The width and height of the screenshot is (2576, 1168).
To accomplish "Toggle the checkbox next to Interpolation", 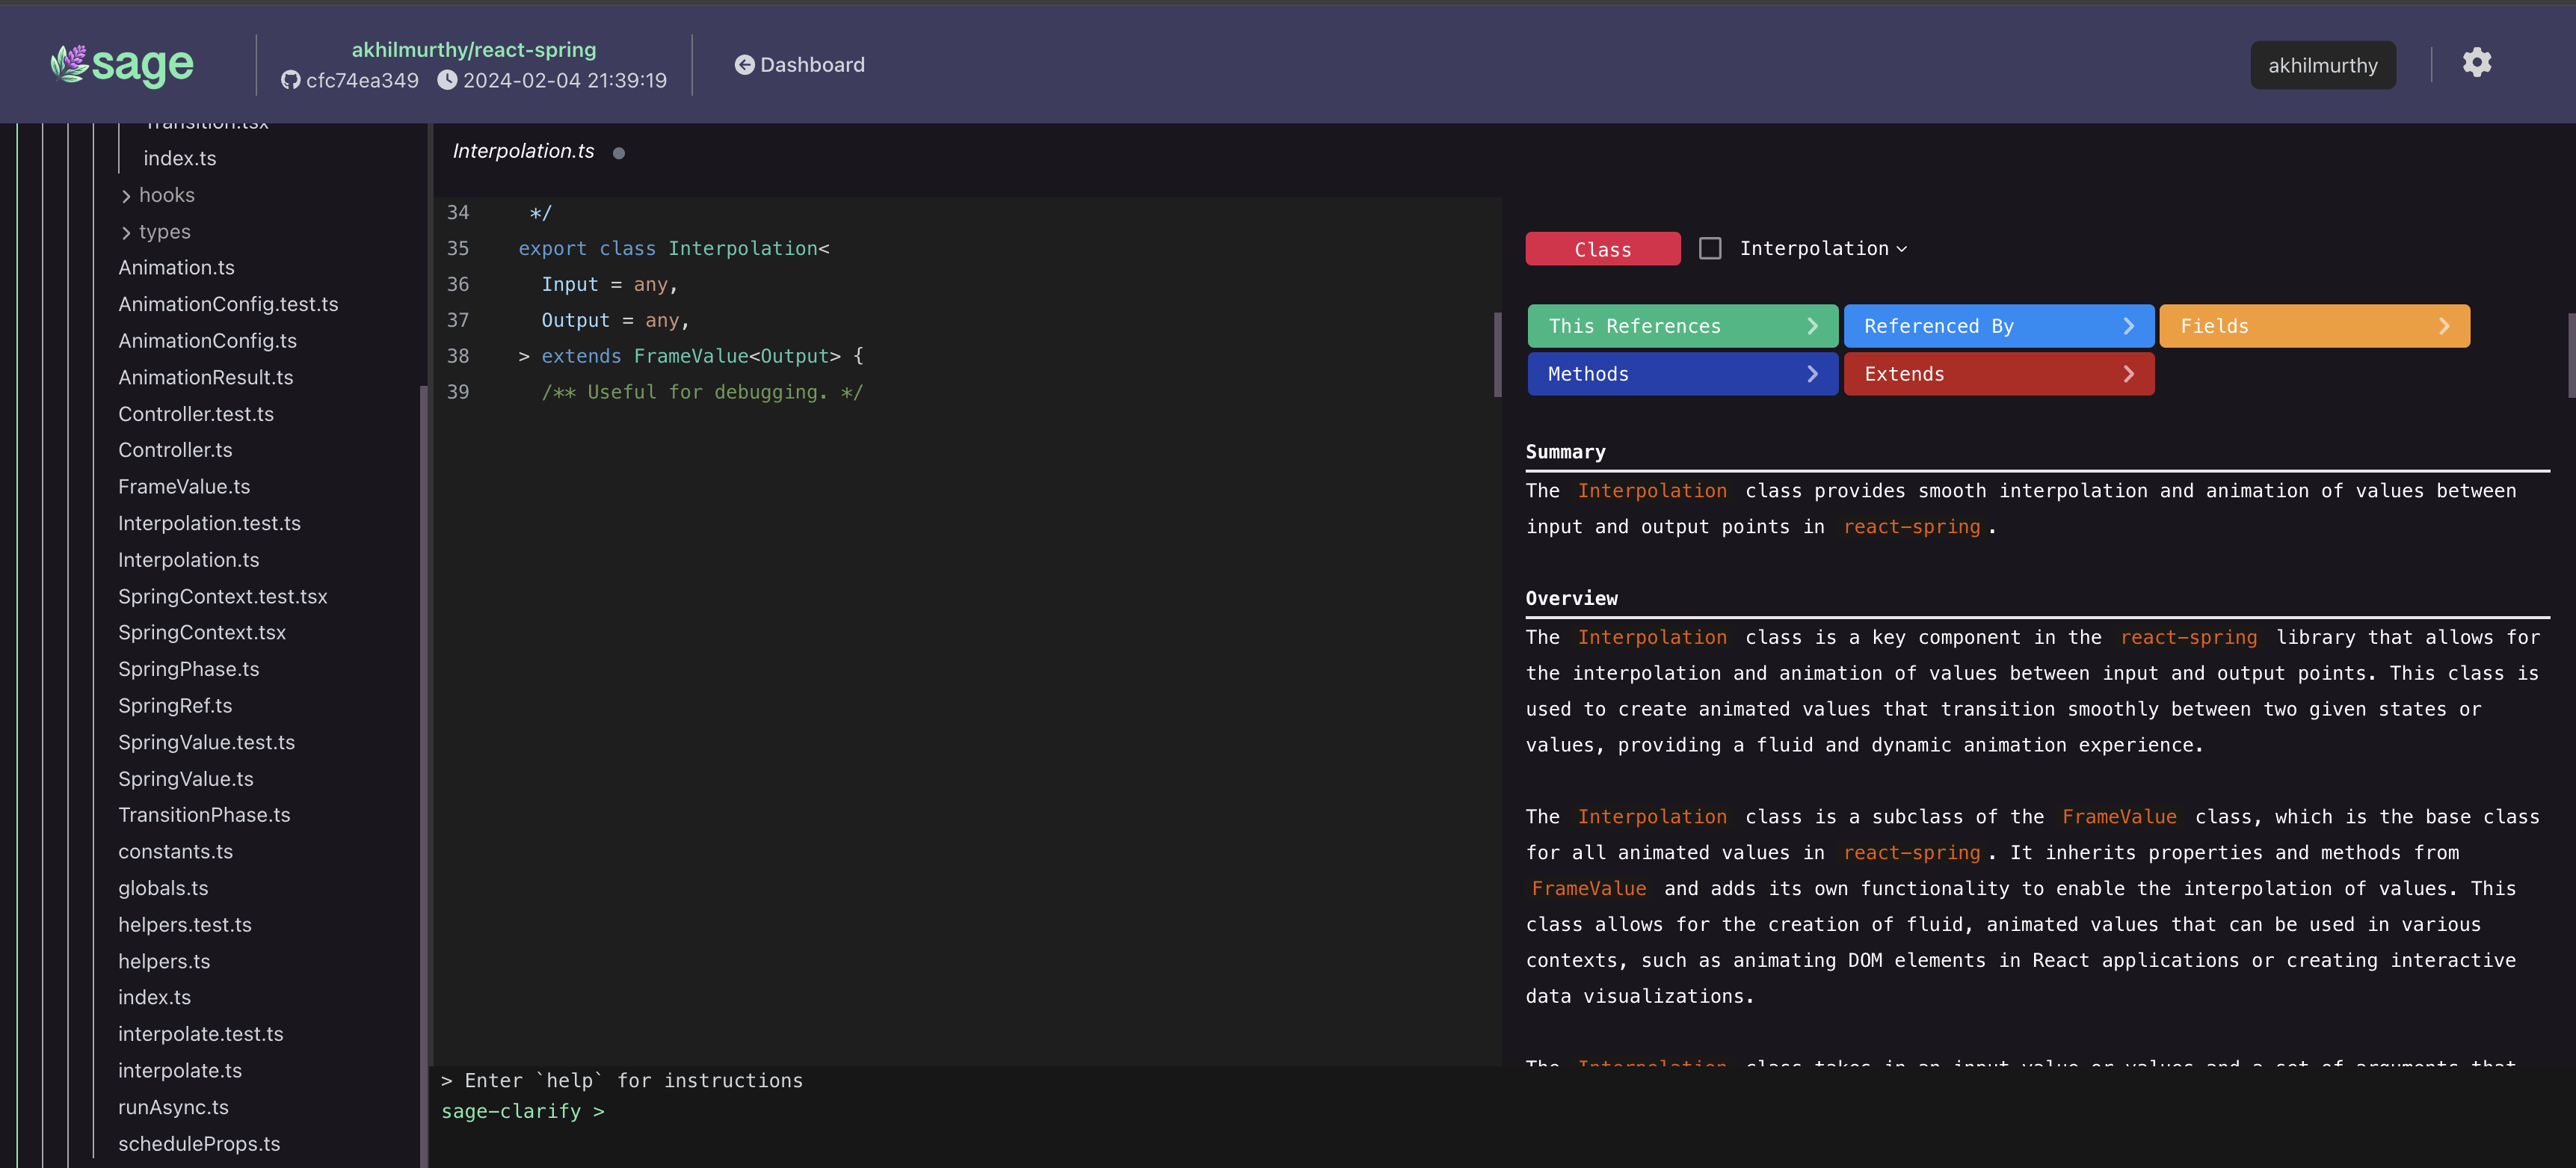I will (x=1710, y=248).
